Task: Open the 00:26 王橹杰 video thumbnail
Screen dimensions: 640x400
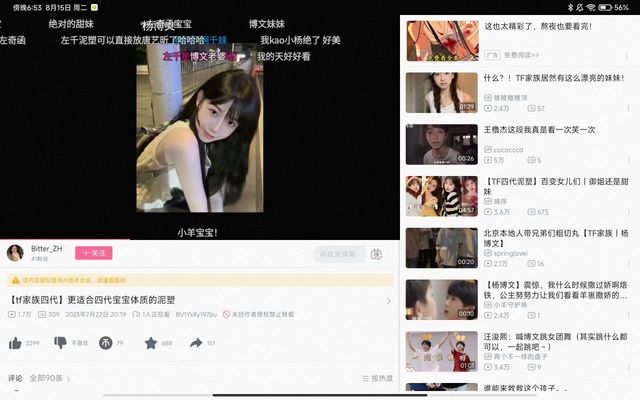Action: click(x=442, y=144)
